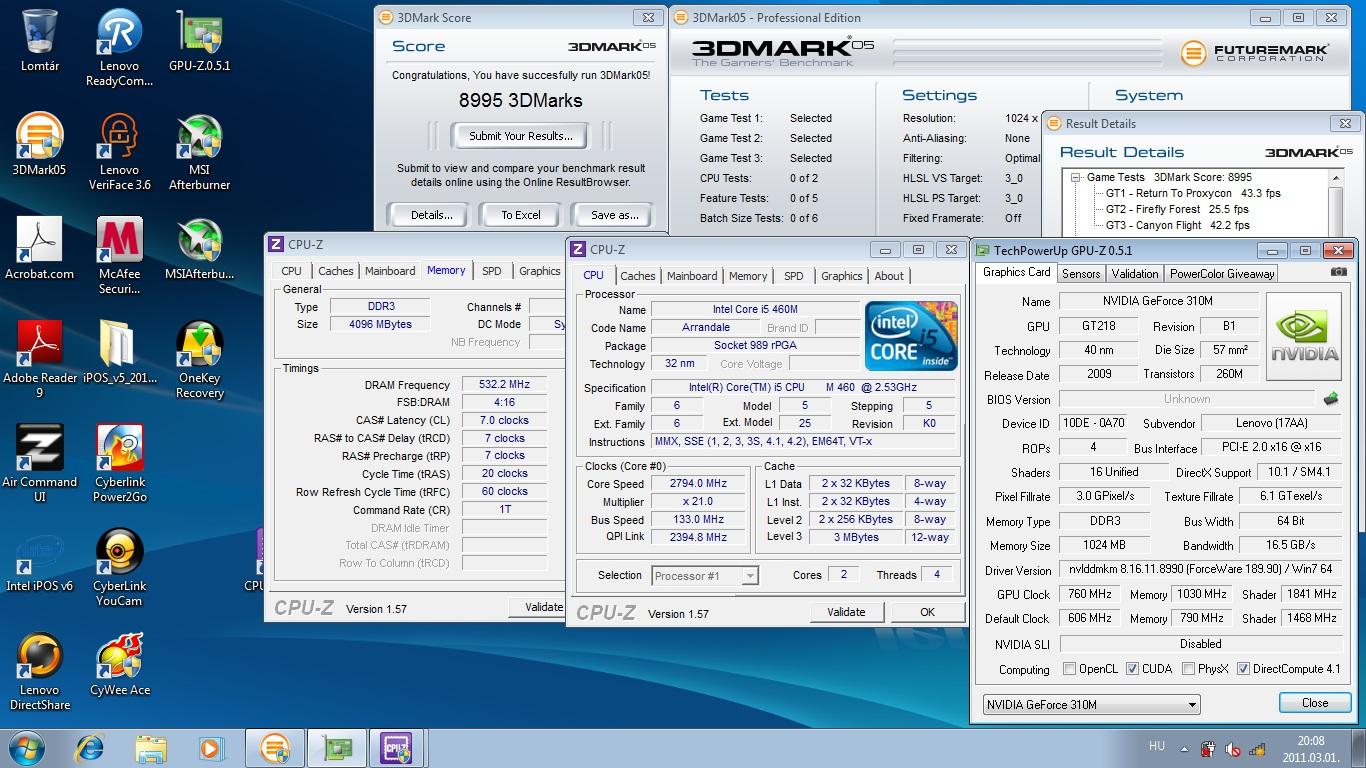
Task: Click the Memory Size 1024 MB field
Action: point(1105,545)
